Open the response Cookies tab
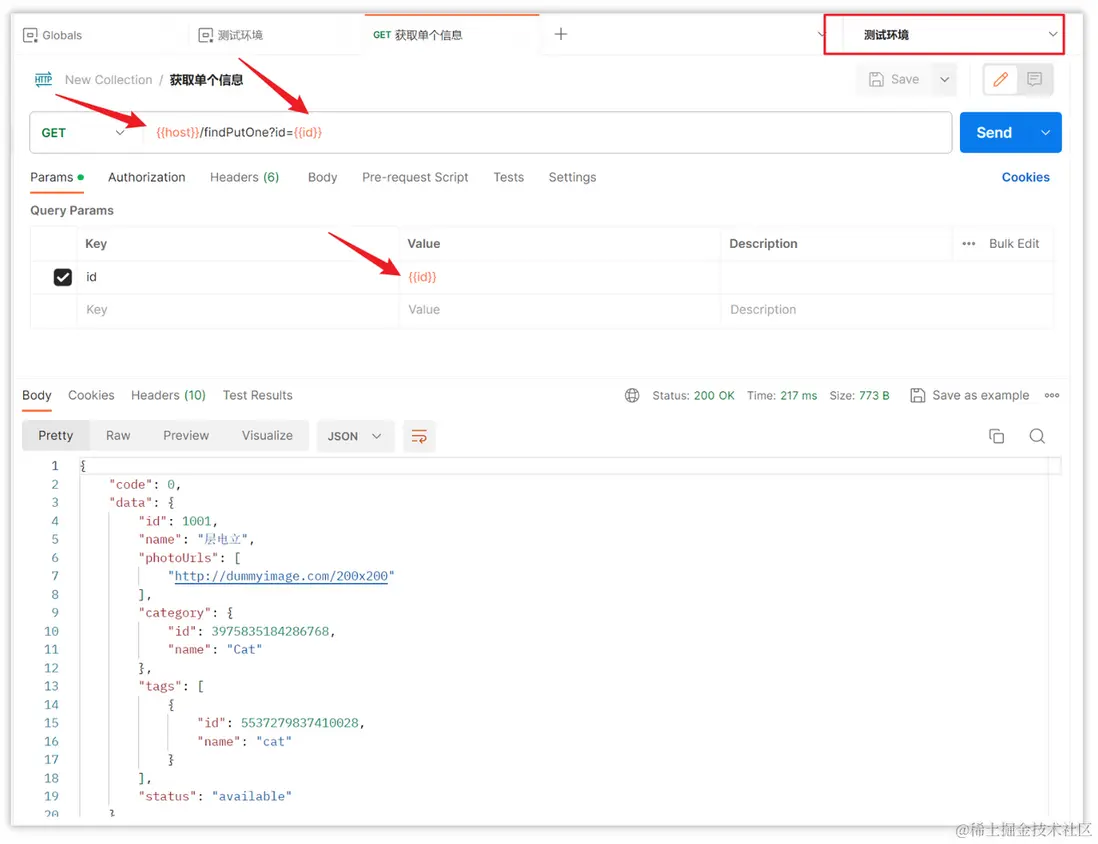Image resolution: width=1098 pixels, height=844 pixels. [x=91, y=396]
